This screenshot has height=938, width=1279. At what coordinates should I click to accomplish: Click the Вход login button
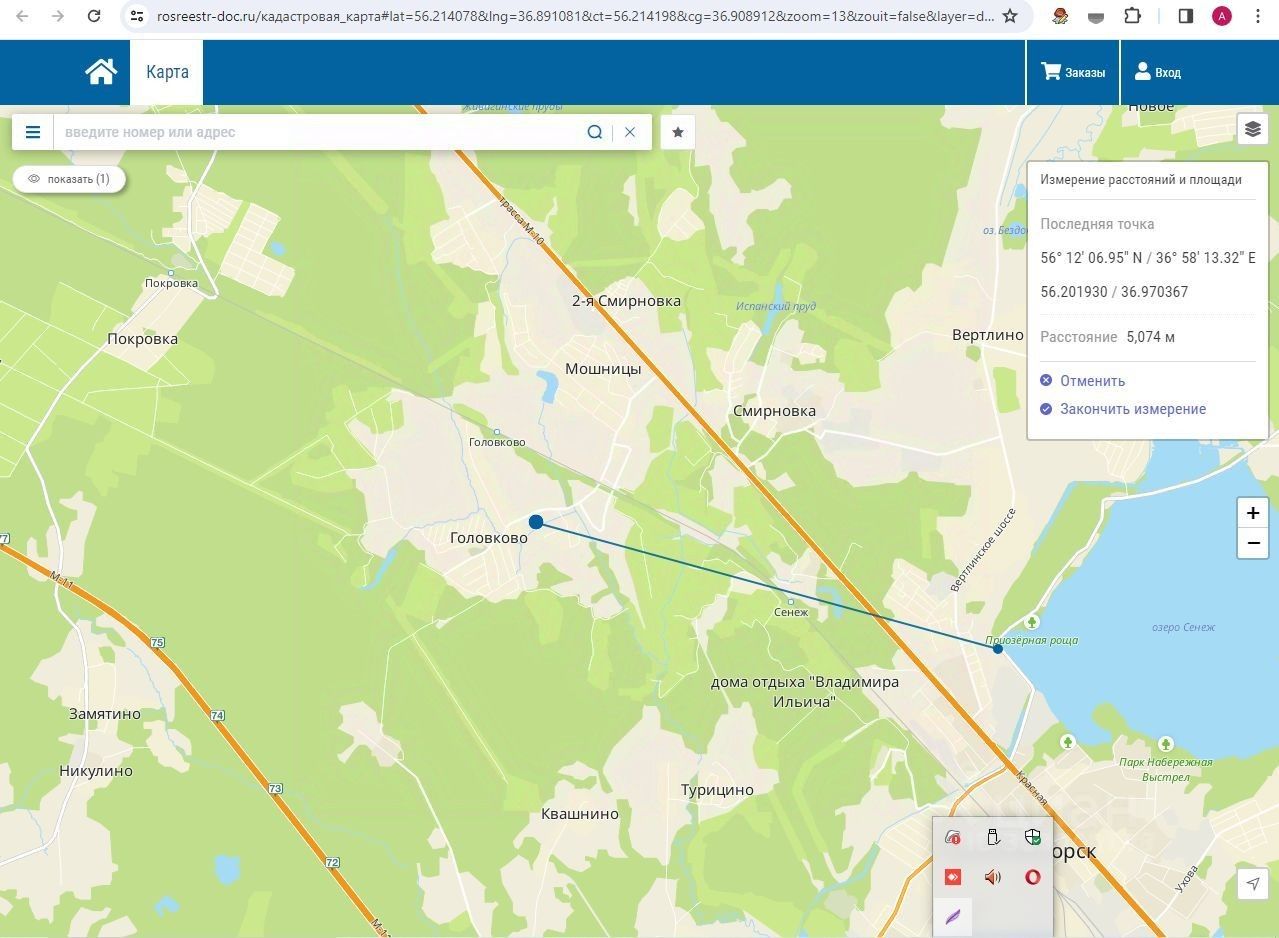point(1158,72)
